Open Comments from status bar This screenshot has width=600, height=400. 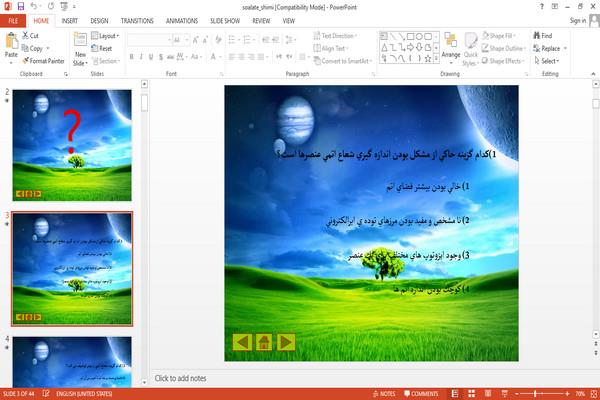pos(421,394)
